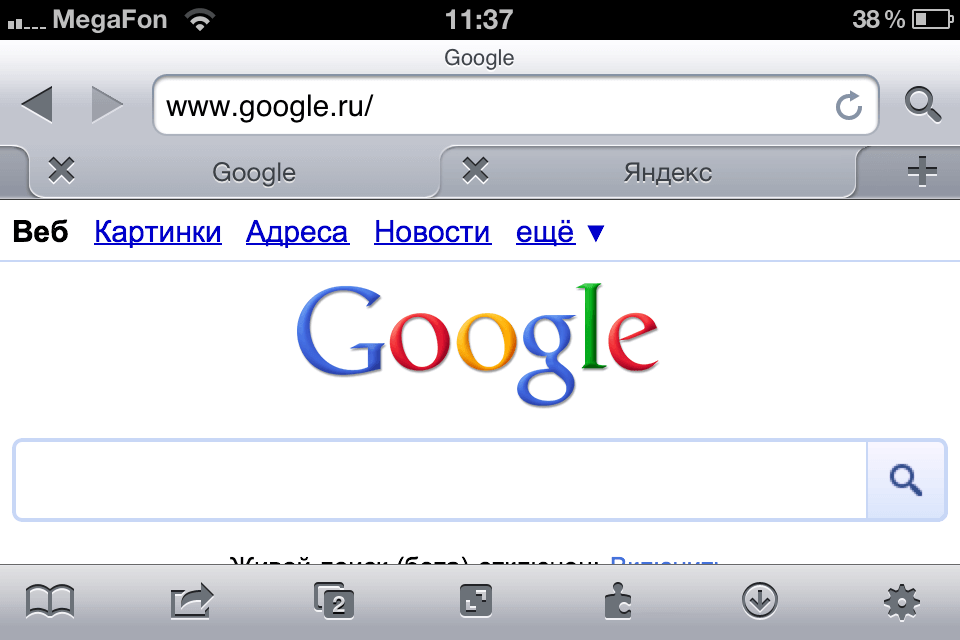Close the Яндекс tab
Screen dimensions: 960x640
click(475, 170)
